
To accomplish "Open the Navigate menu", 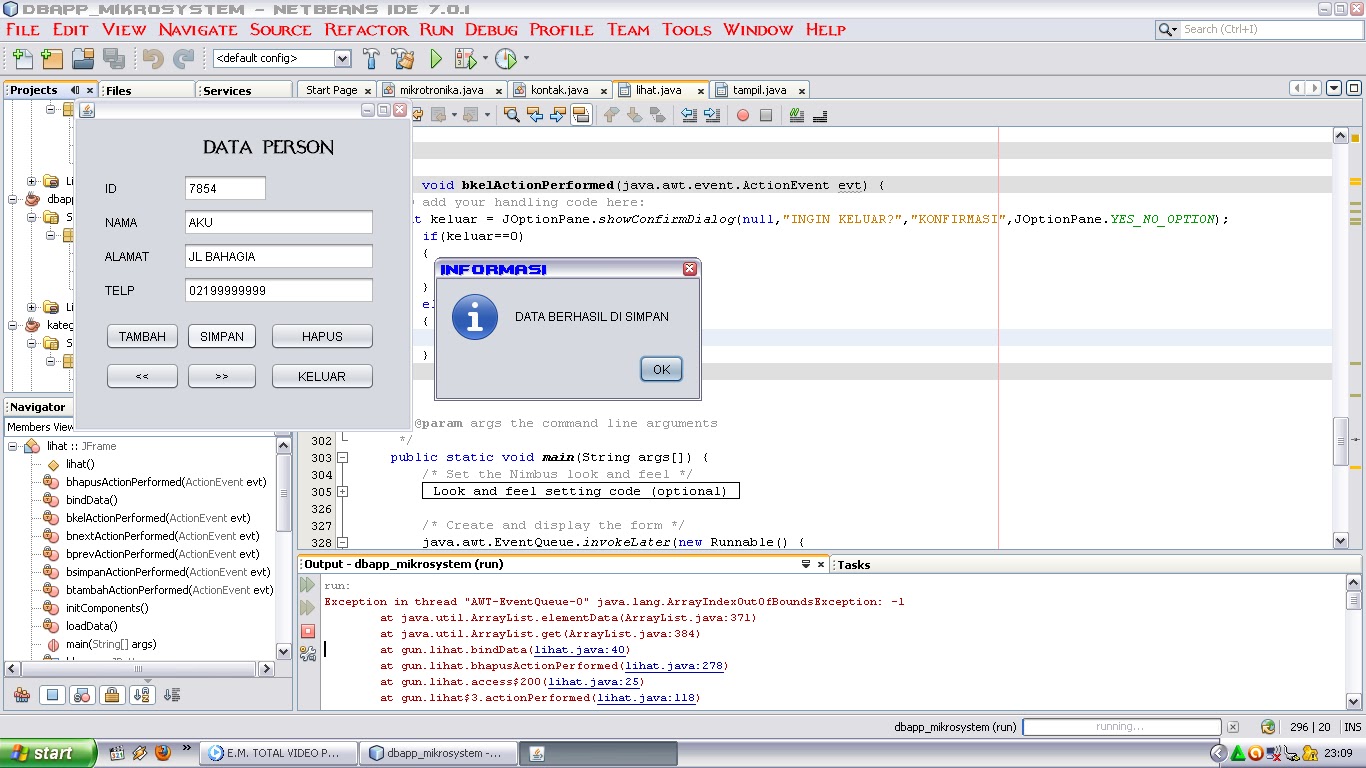I will [198, 29].
